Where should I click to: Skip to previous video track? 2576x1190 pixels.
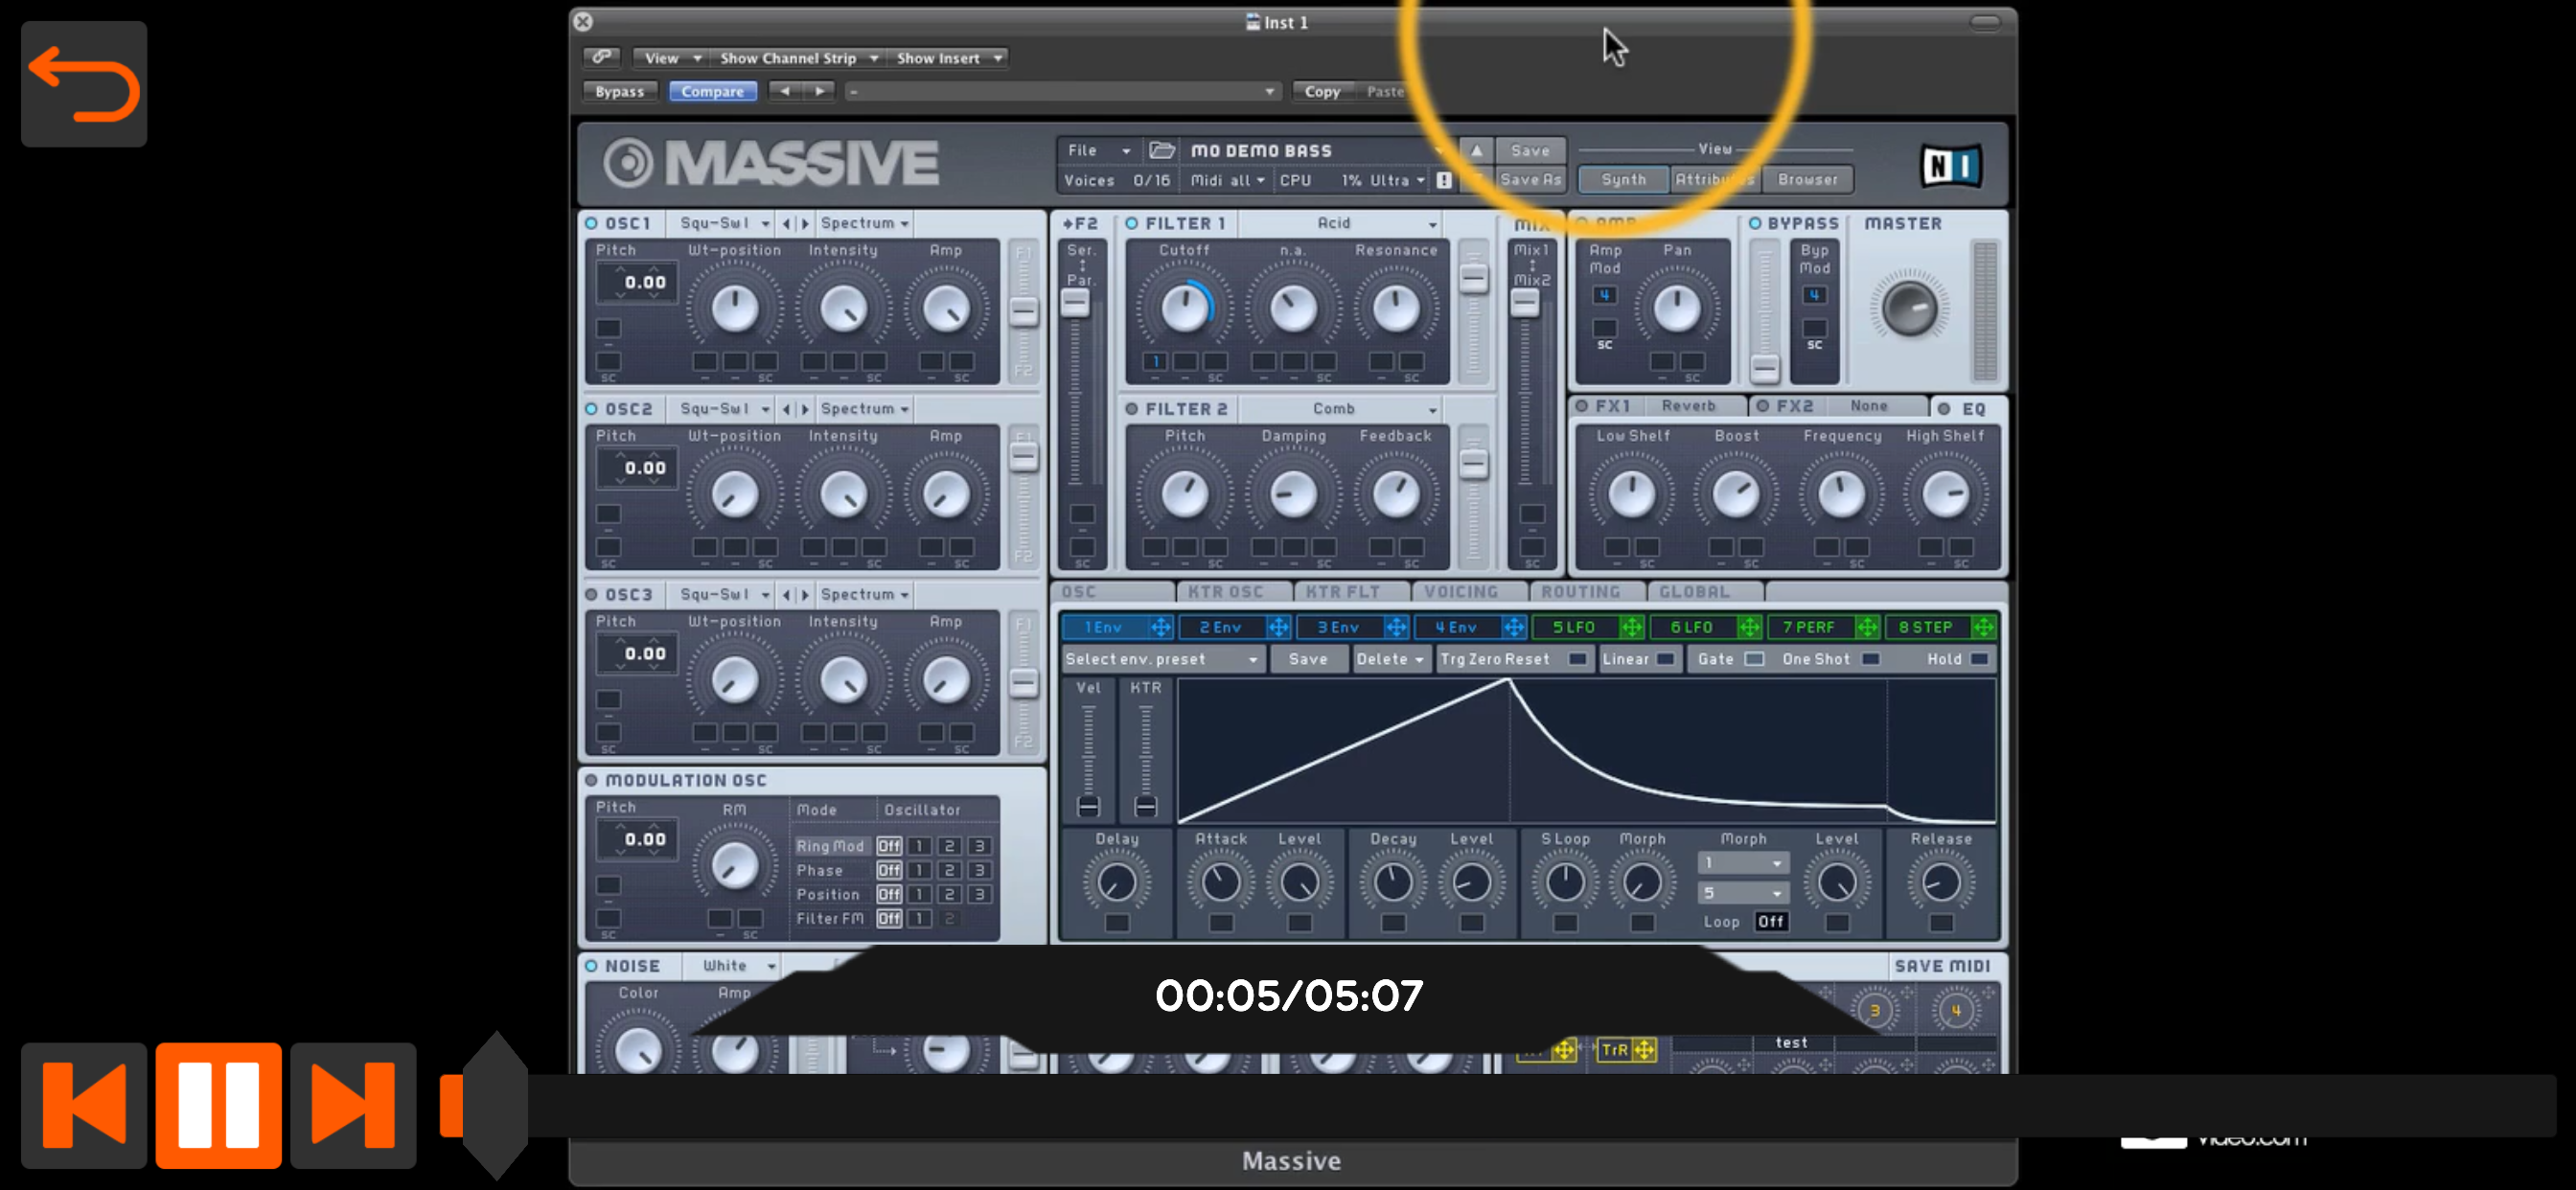(x=84, y=1105)
